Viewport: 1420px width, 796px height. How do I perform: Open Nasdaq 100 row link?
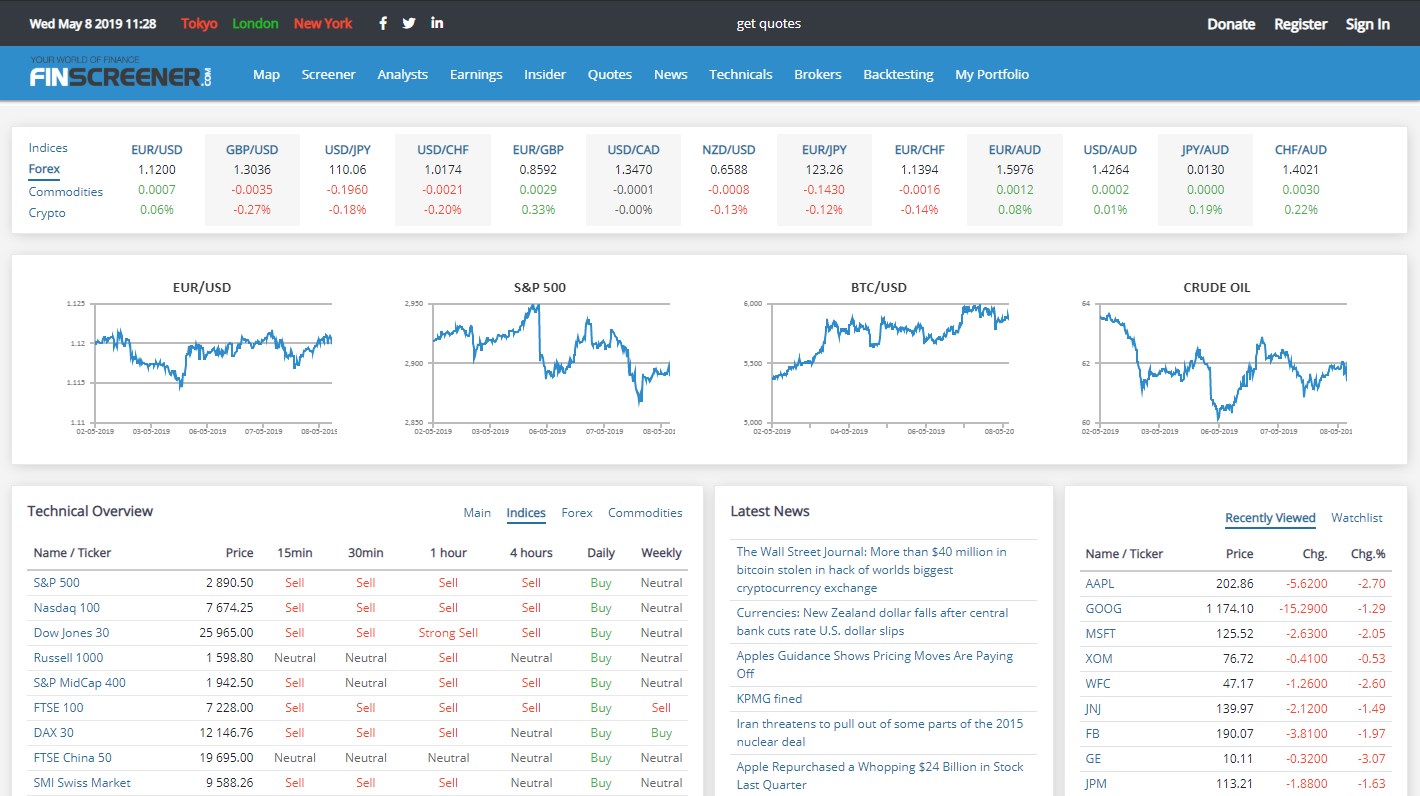[x=67, y=607]
